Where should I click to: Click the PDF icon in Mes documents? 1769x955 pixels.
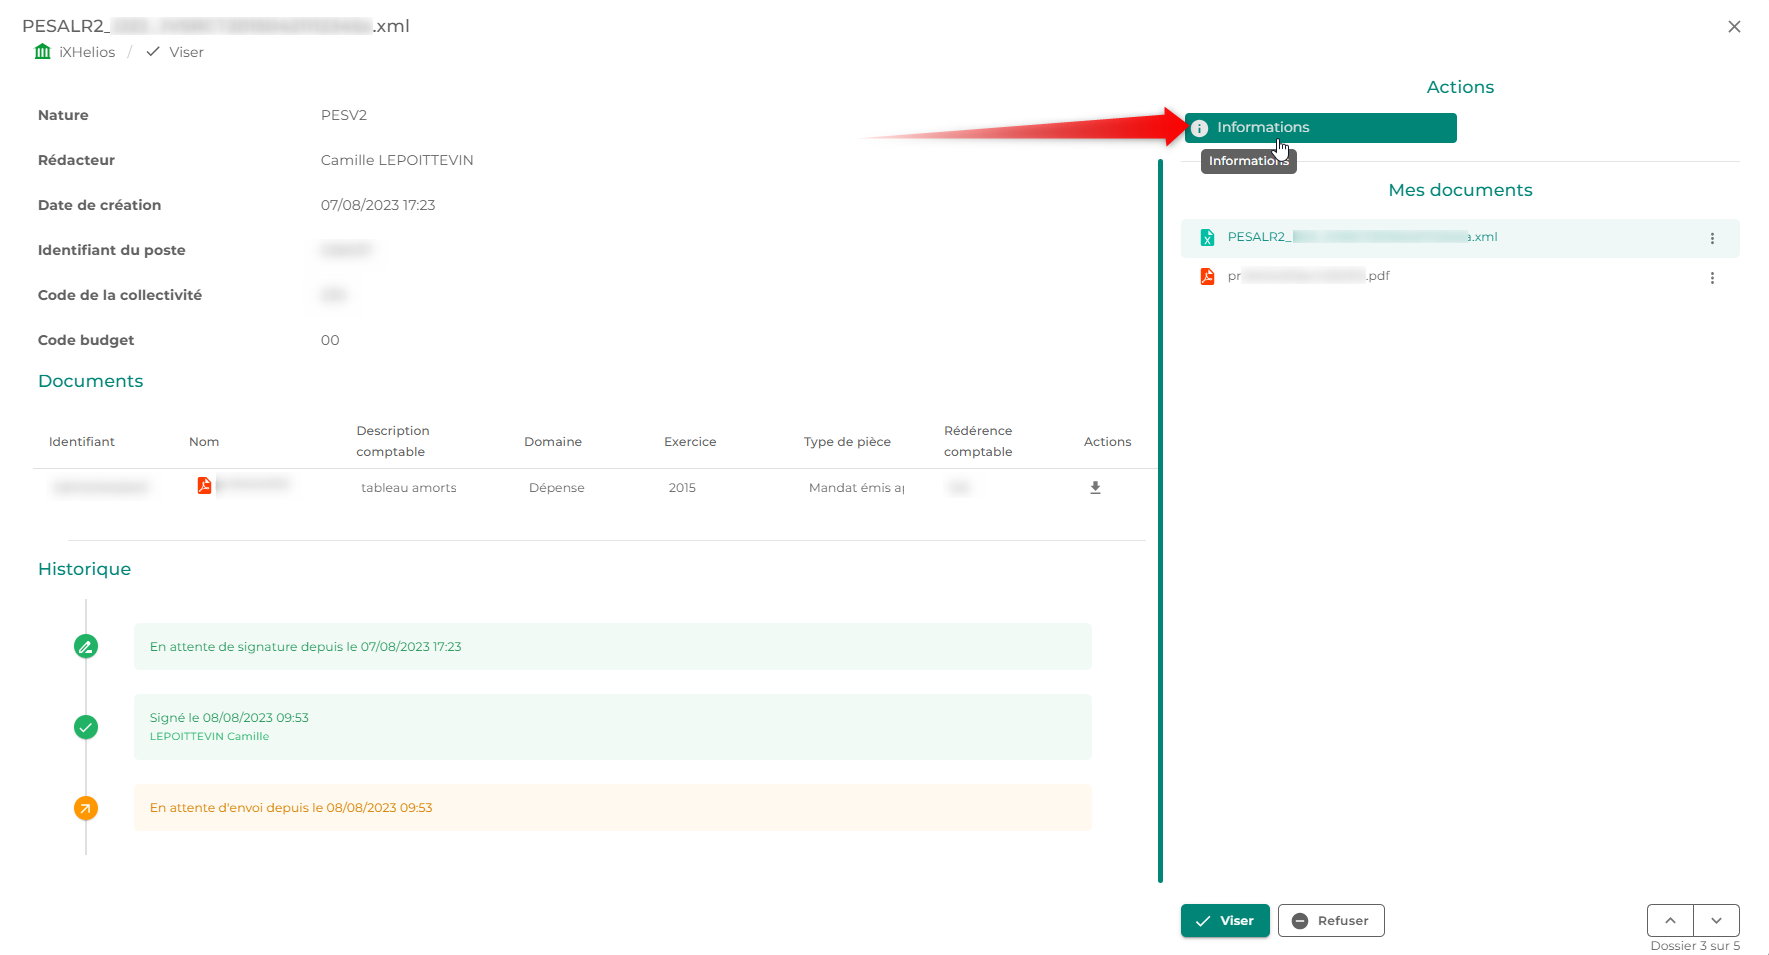(1207, 276)
